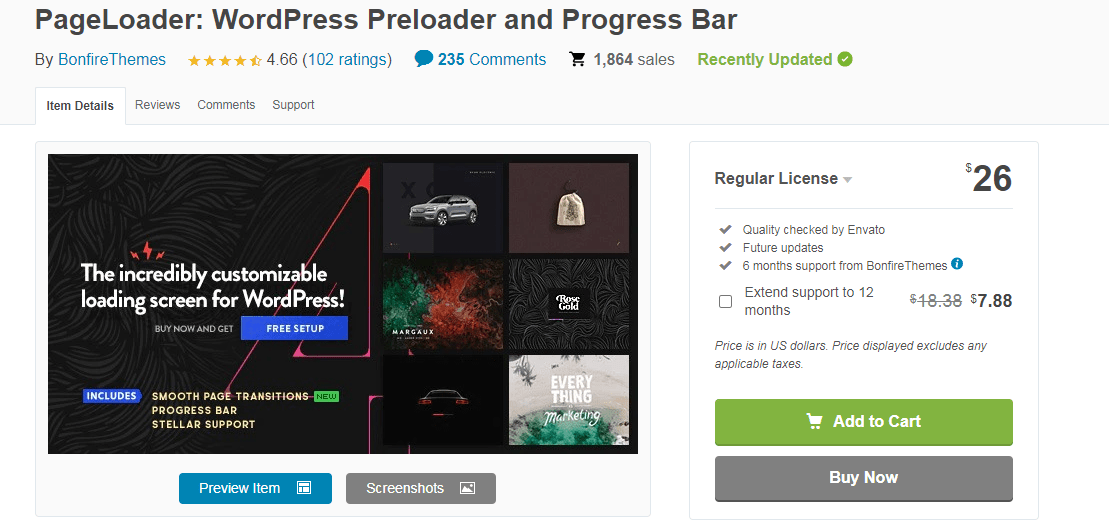Image resolution: width=1109 pixels, height=525 pixels.
Task: Click the blue FREE SETUP banner button
Action: pyautogui.click(x=295, y=328)
